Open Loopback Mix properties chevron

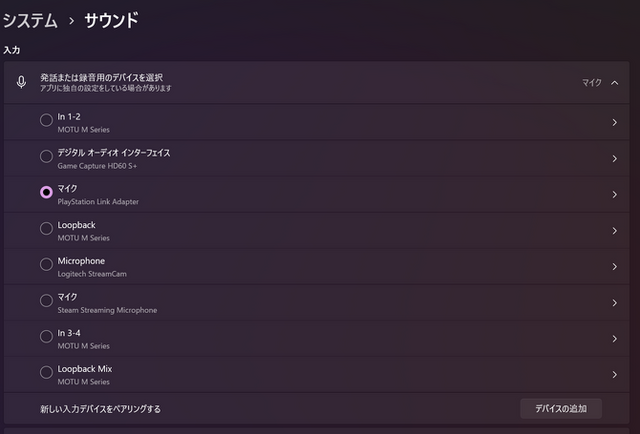pyautogui.click(x=614, y=375)
